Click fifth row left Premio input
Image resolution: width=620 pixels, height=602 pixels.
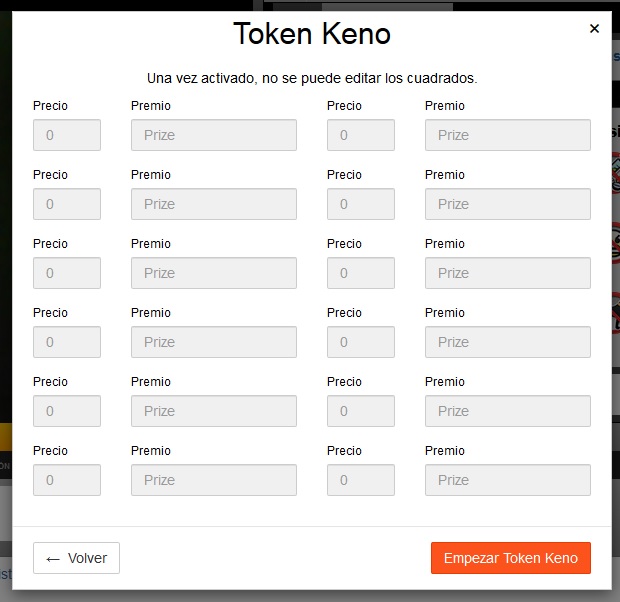click(x=213, y=411)
